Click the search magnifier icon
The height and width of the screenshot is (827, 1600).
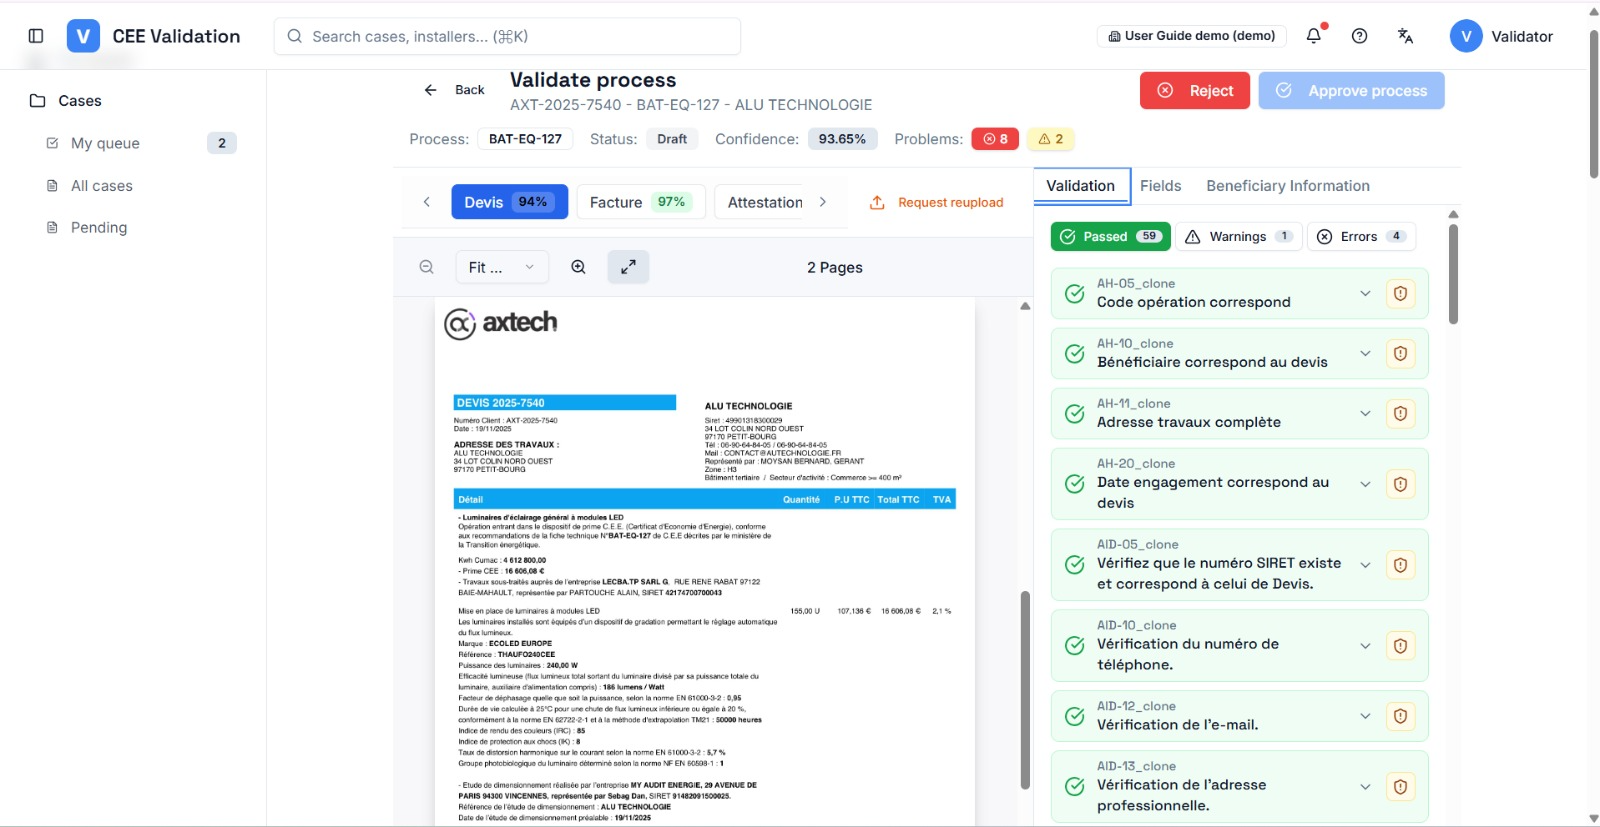295,36
